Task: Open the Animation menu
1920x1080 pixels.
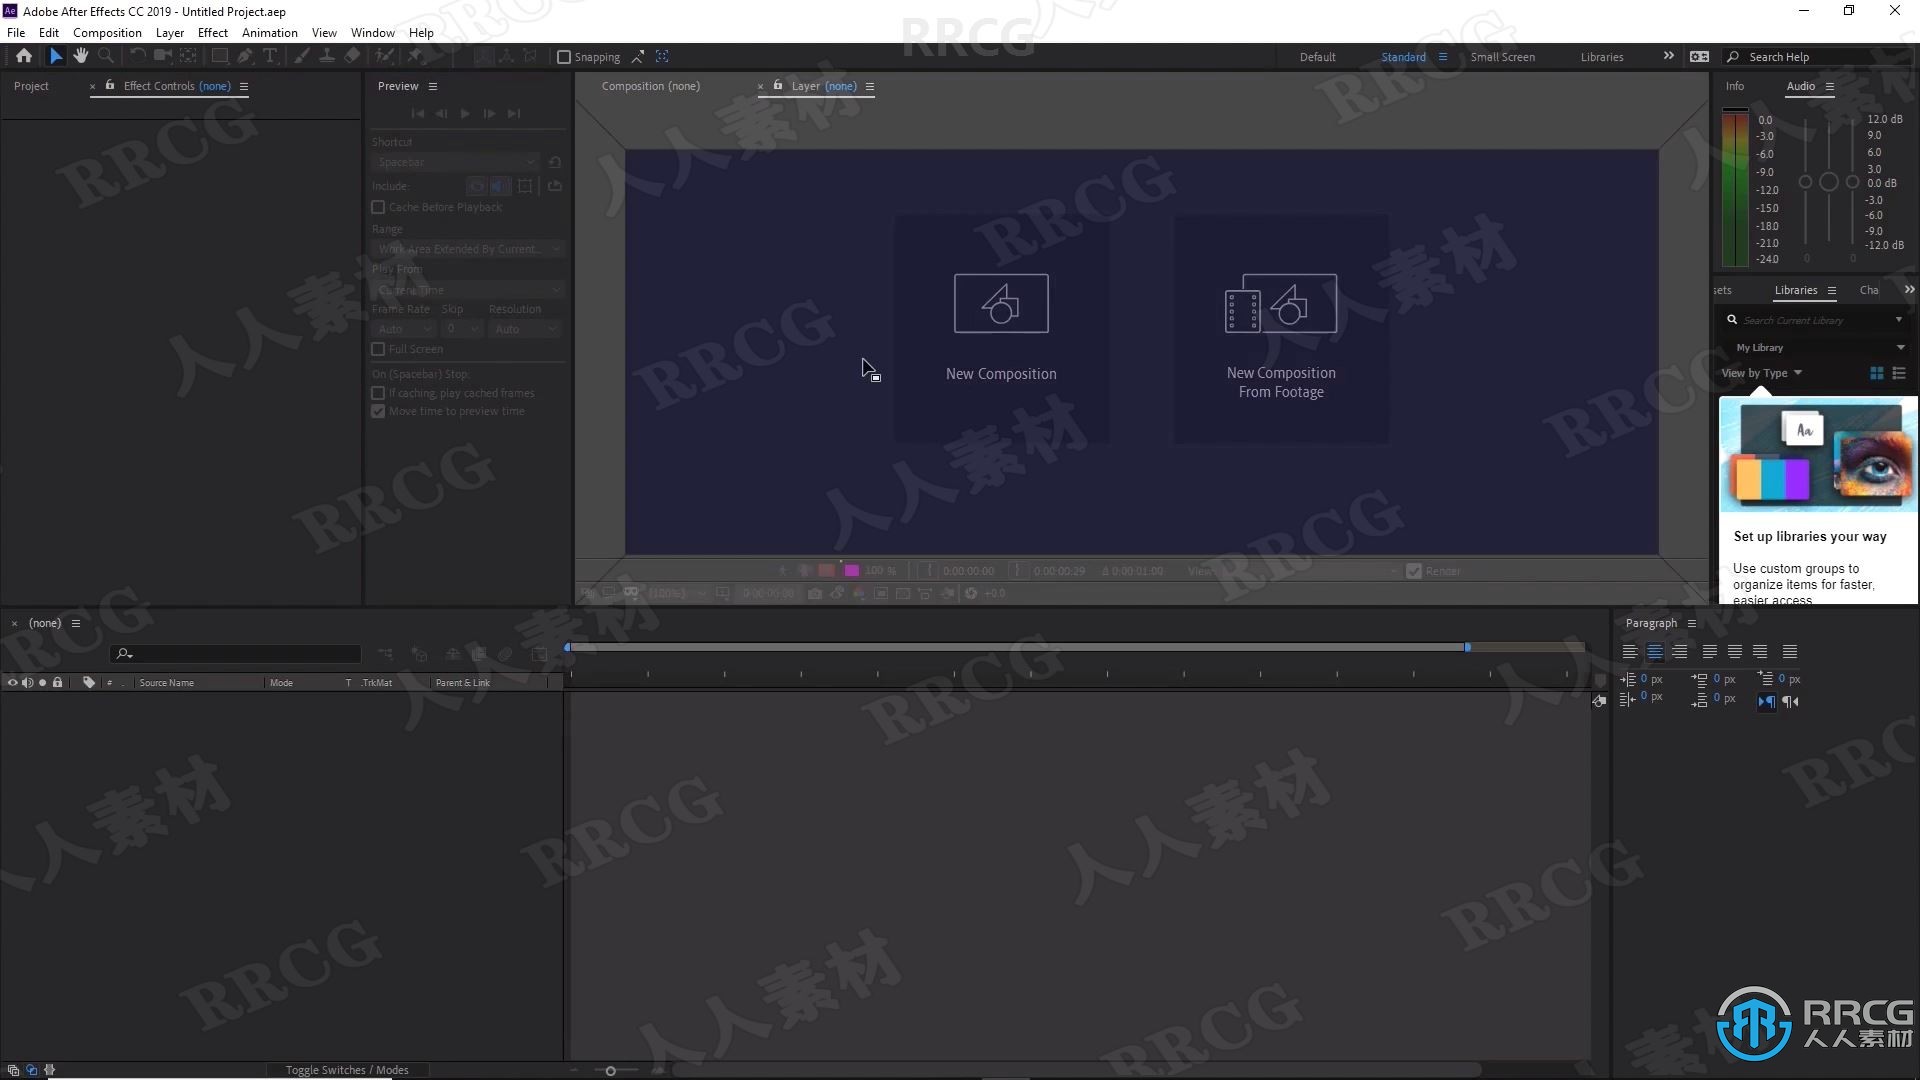Action: [x=269, y=33]
